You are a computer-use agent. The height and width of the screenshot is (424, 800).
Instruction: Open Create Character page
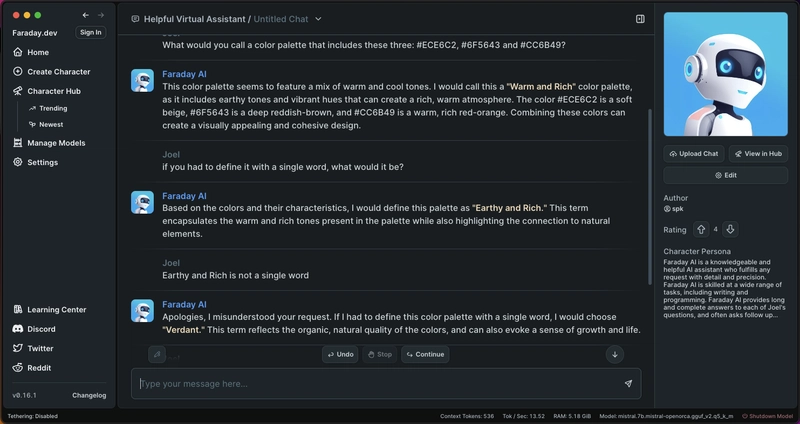coord(58,72)
